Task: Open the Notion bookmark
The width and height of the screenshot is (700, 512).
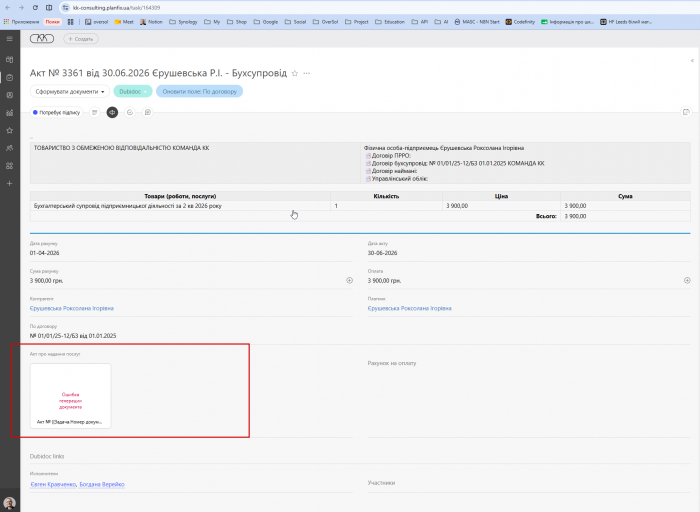Action: (x=151, y=21)
